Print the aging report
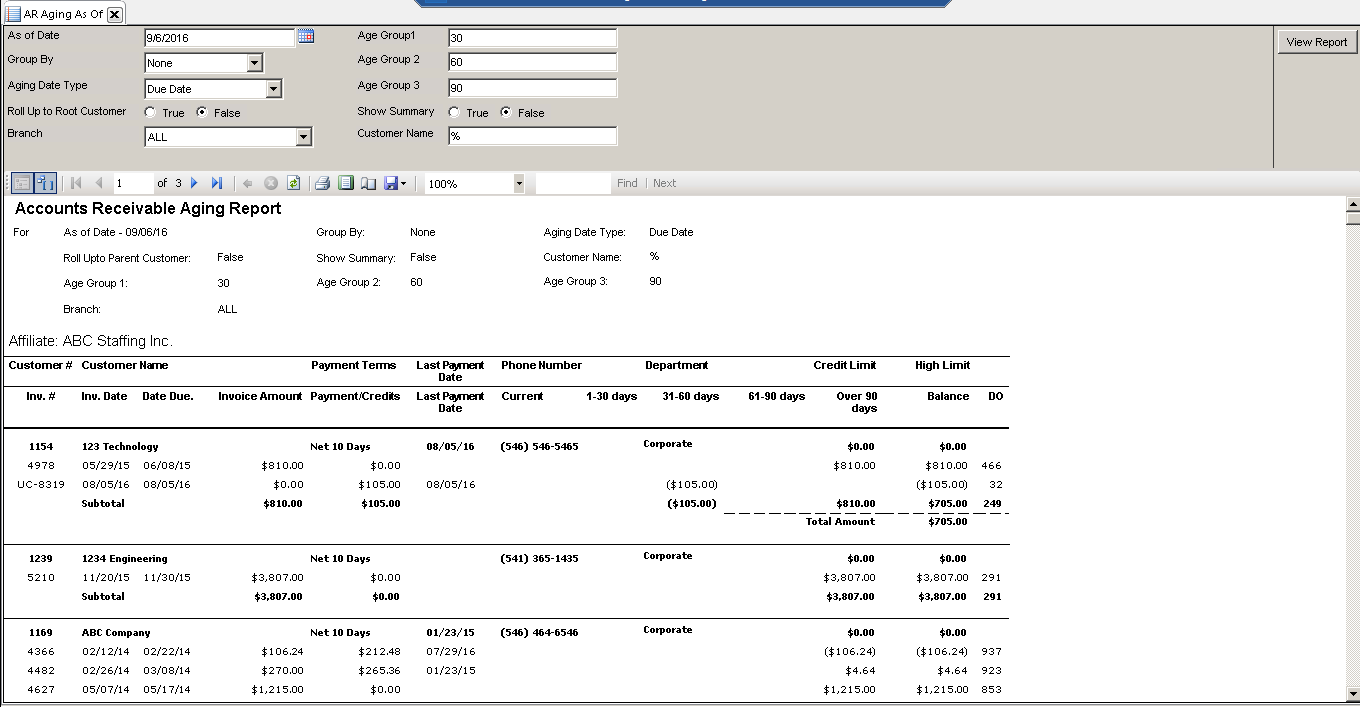 322,183
